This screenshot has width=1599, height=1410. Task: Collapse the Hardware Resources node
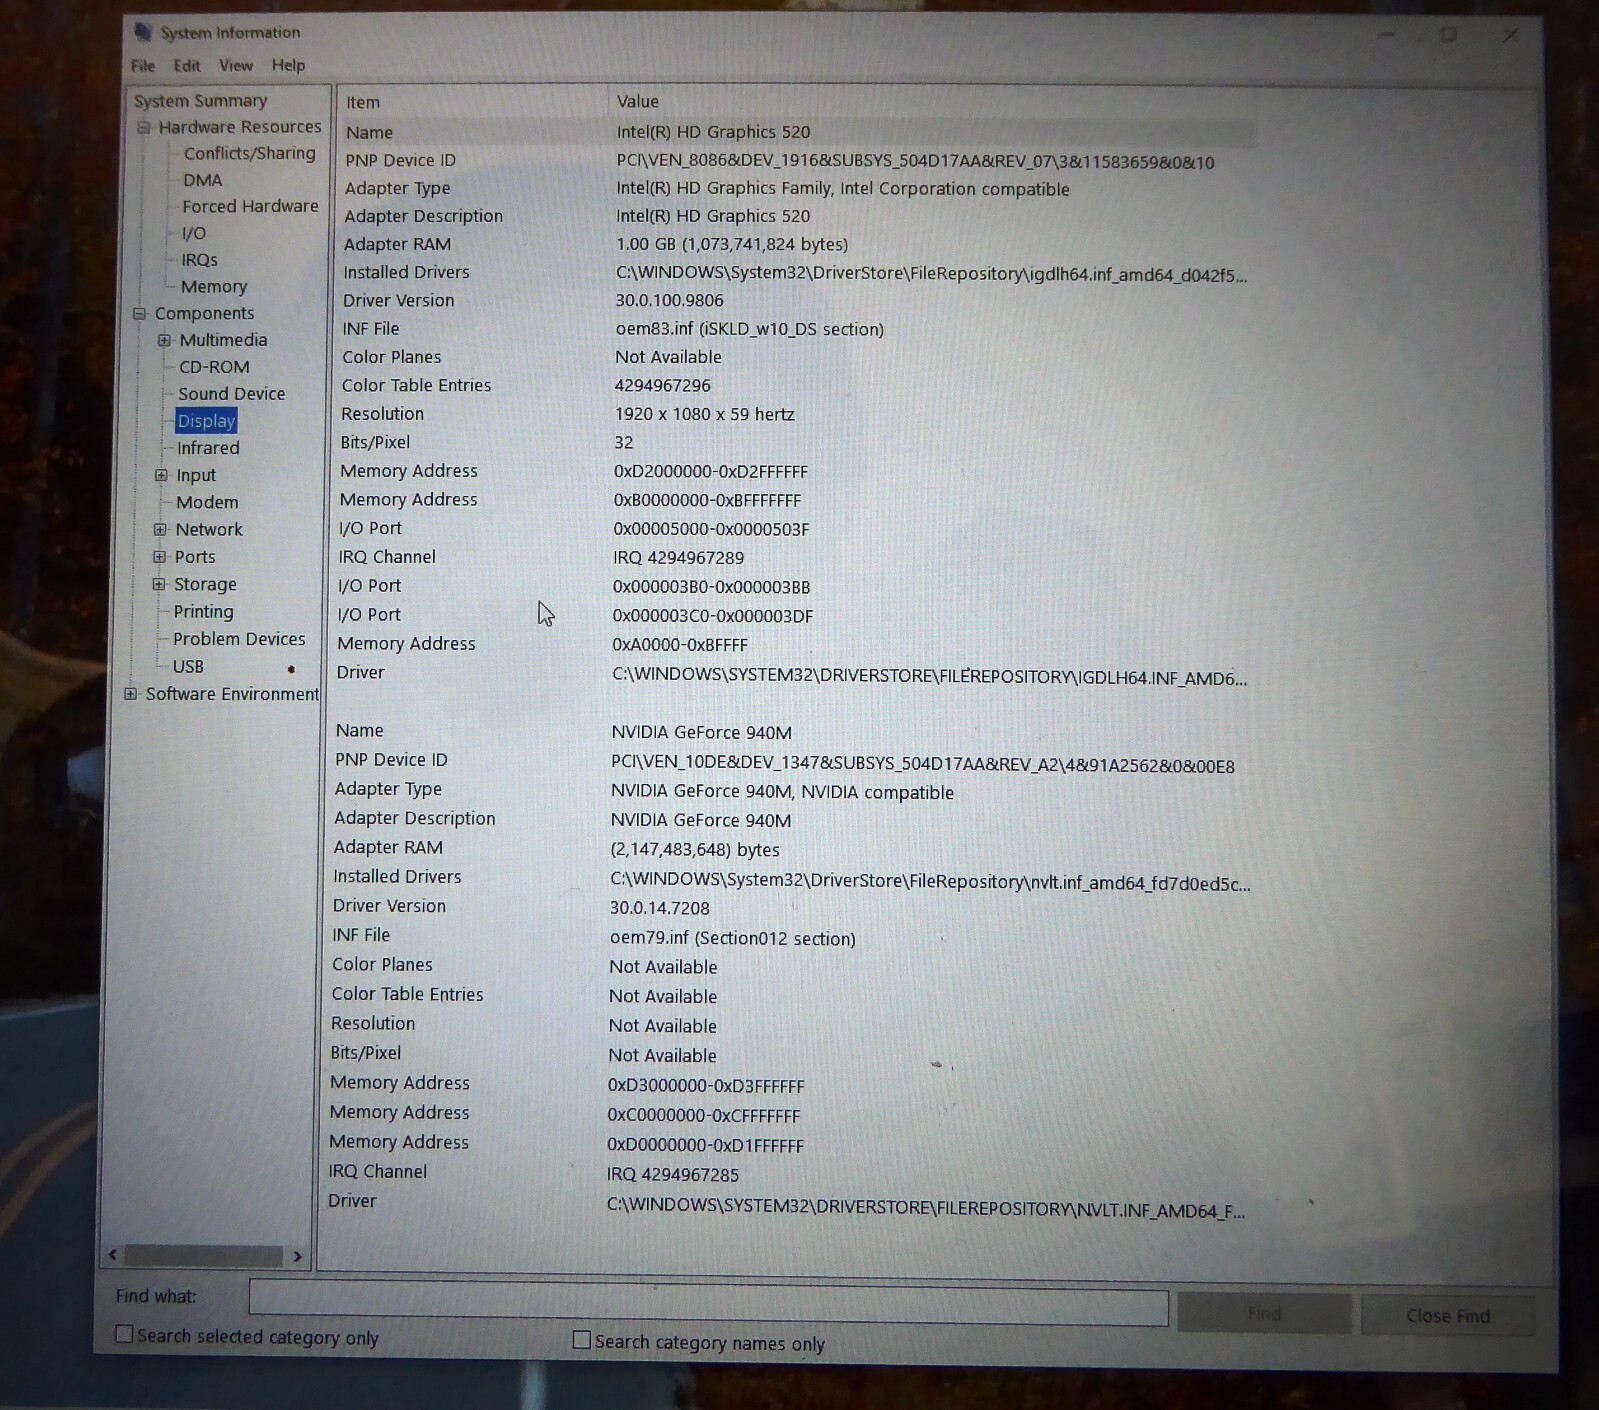tap(144, 128)
